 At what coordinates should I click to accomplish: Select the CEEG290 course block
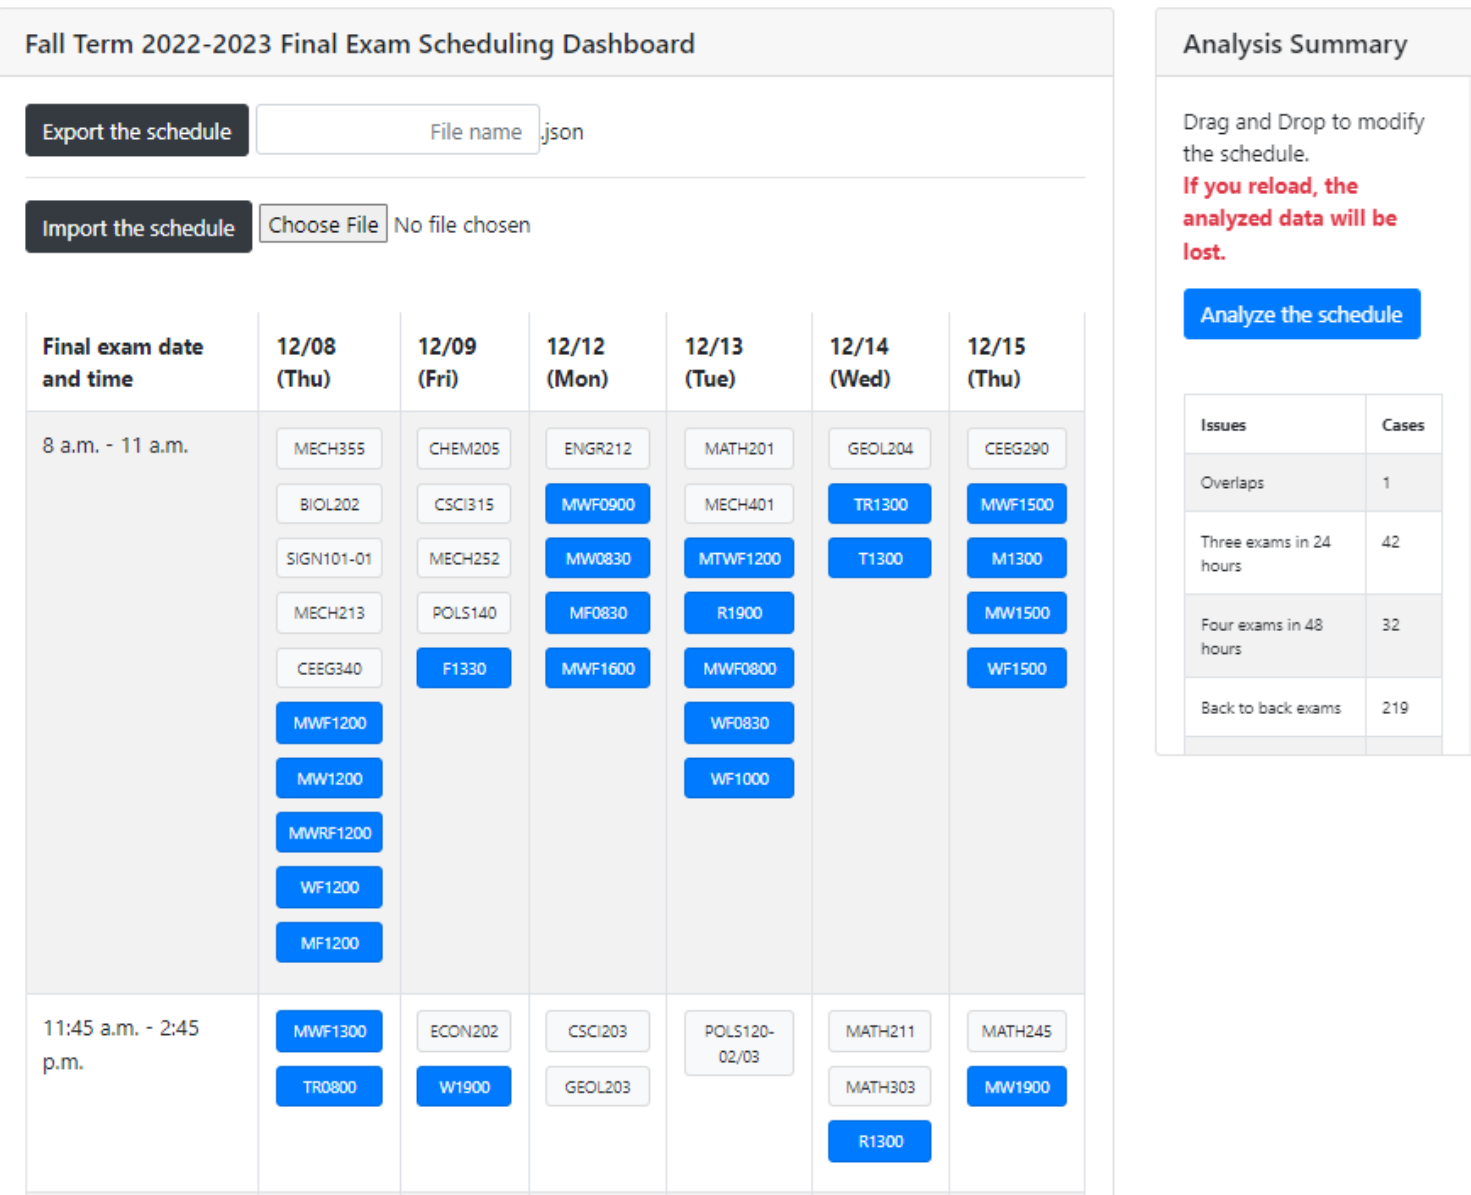click(1016, 449)
